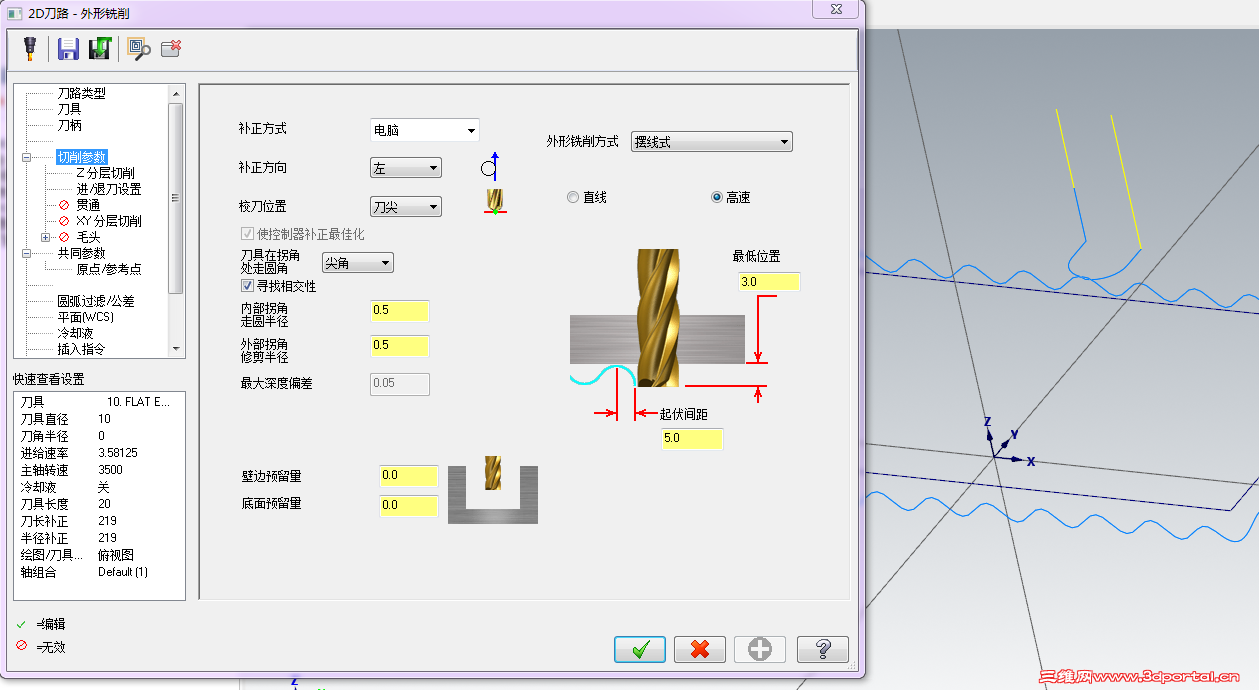This screenshot has width=1259, height=690.
Task: Open the 圆弧过滤/公差 page
Action: [x=96, y=301]
